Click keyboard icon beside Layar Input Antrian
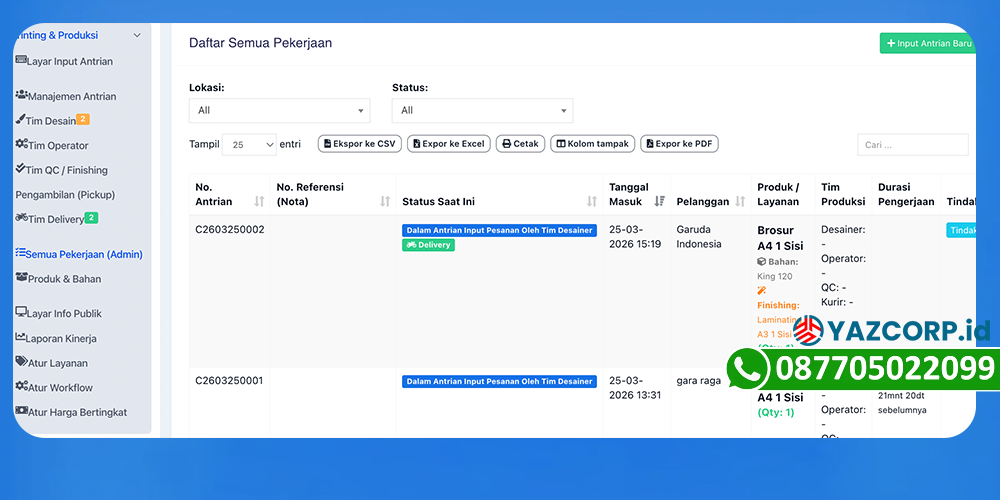This screenshot has height=500, width=1000. [x=21, y=61]
